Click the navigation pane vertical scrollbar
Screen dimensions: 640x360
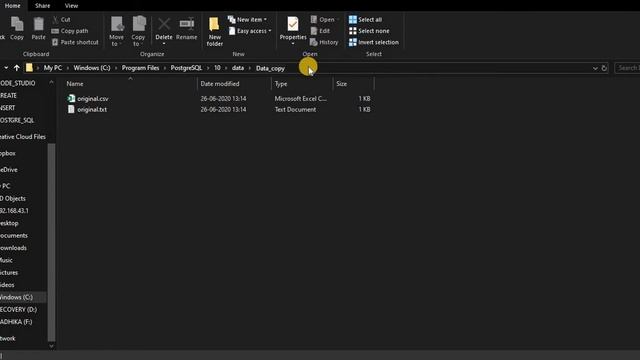pos(51,242)
